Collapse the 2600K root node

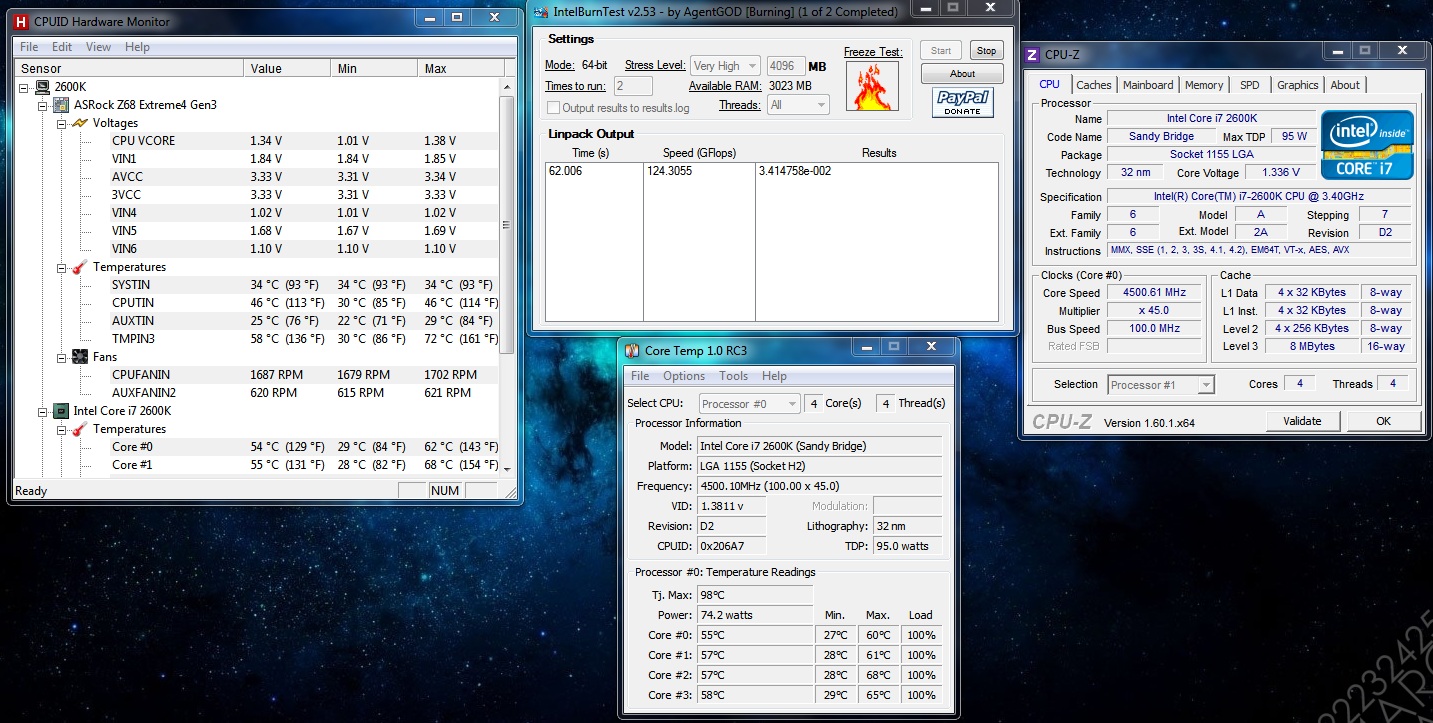[x=24, y=88]
